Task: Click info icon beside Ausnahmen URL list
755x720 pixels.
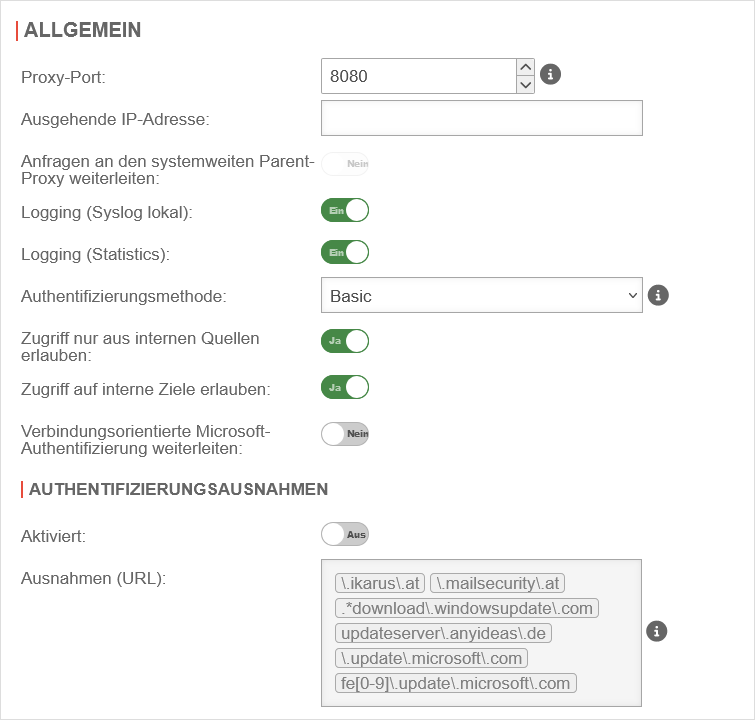Action: click(x=656, y=631)
